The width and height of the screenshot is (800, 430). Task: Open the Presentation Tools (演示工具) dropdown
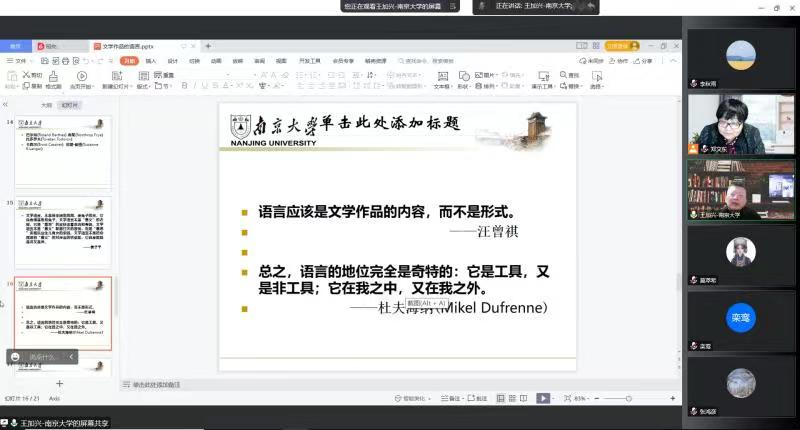[542, 87]
